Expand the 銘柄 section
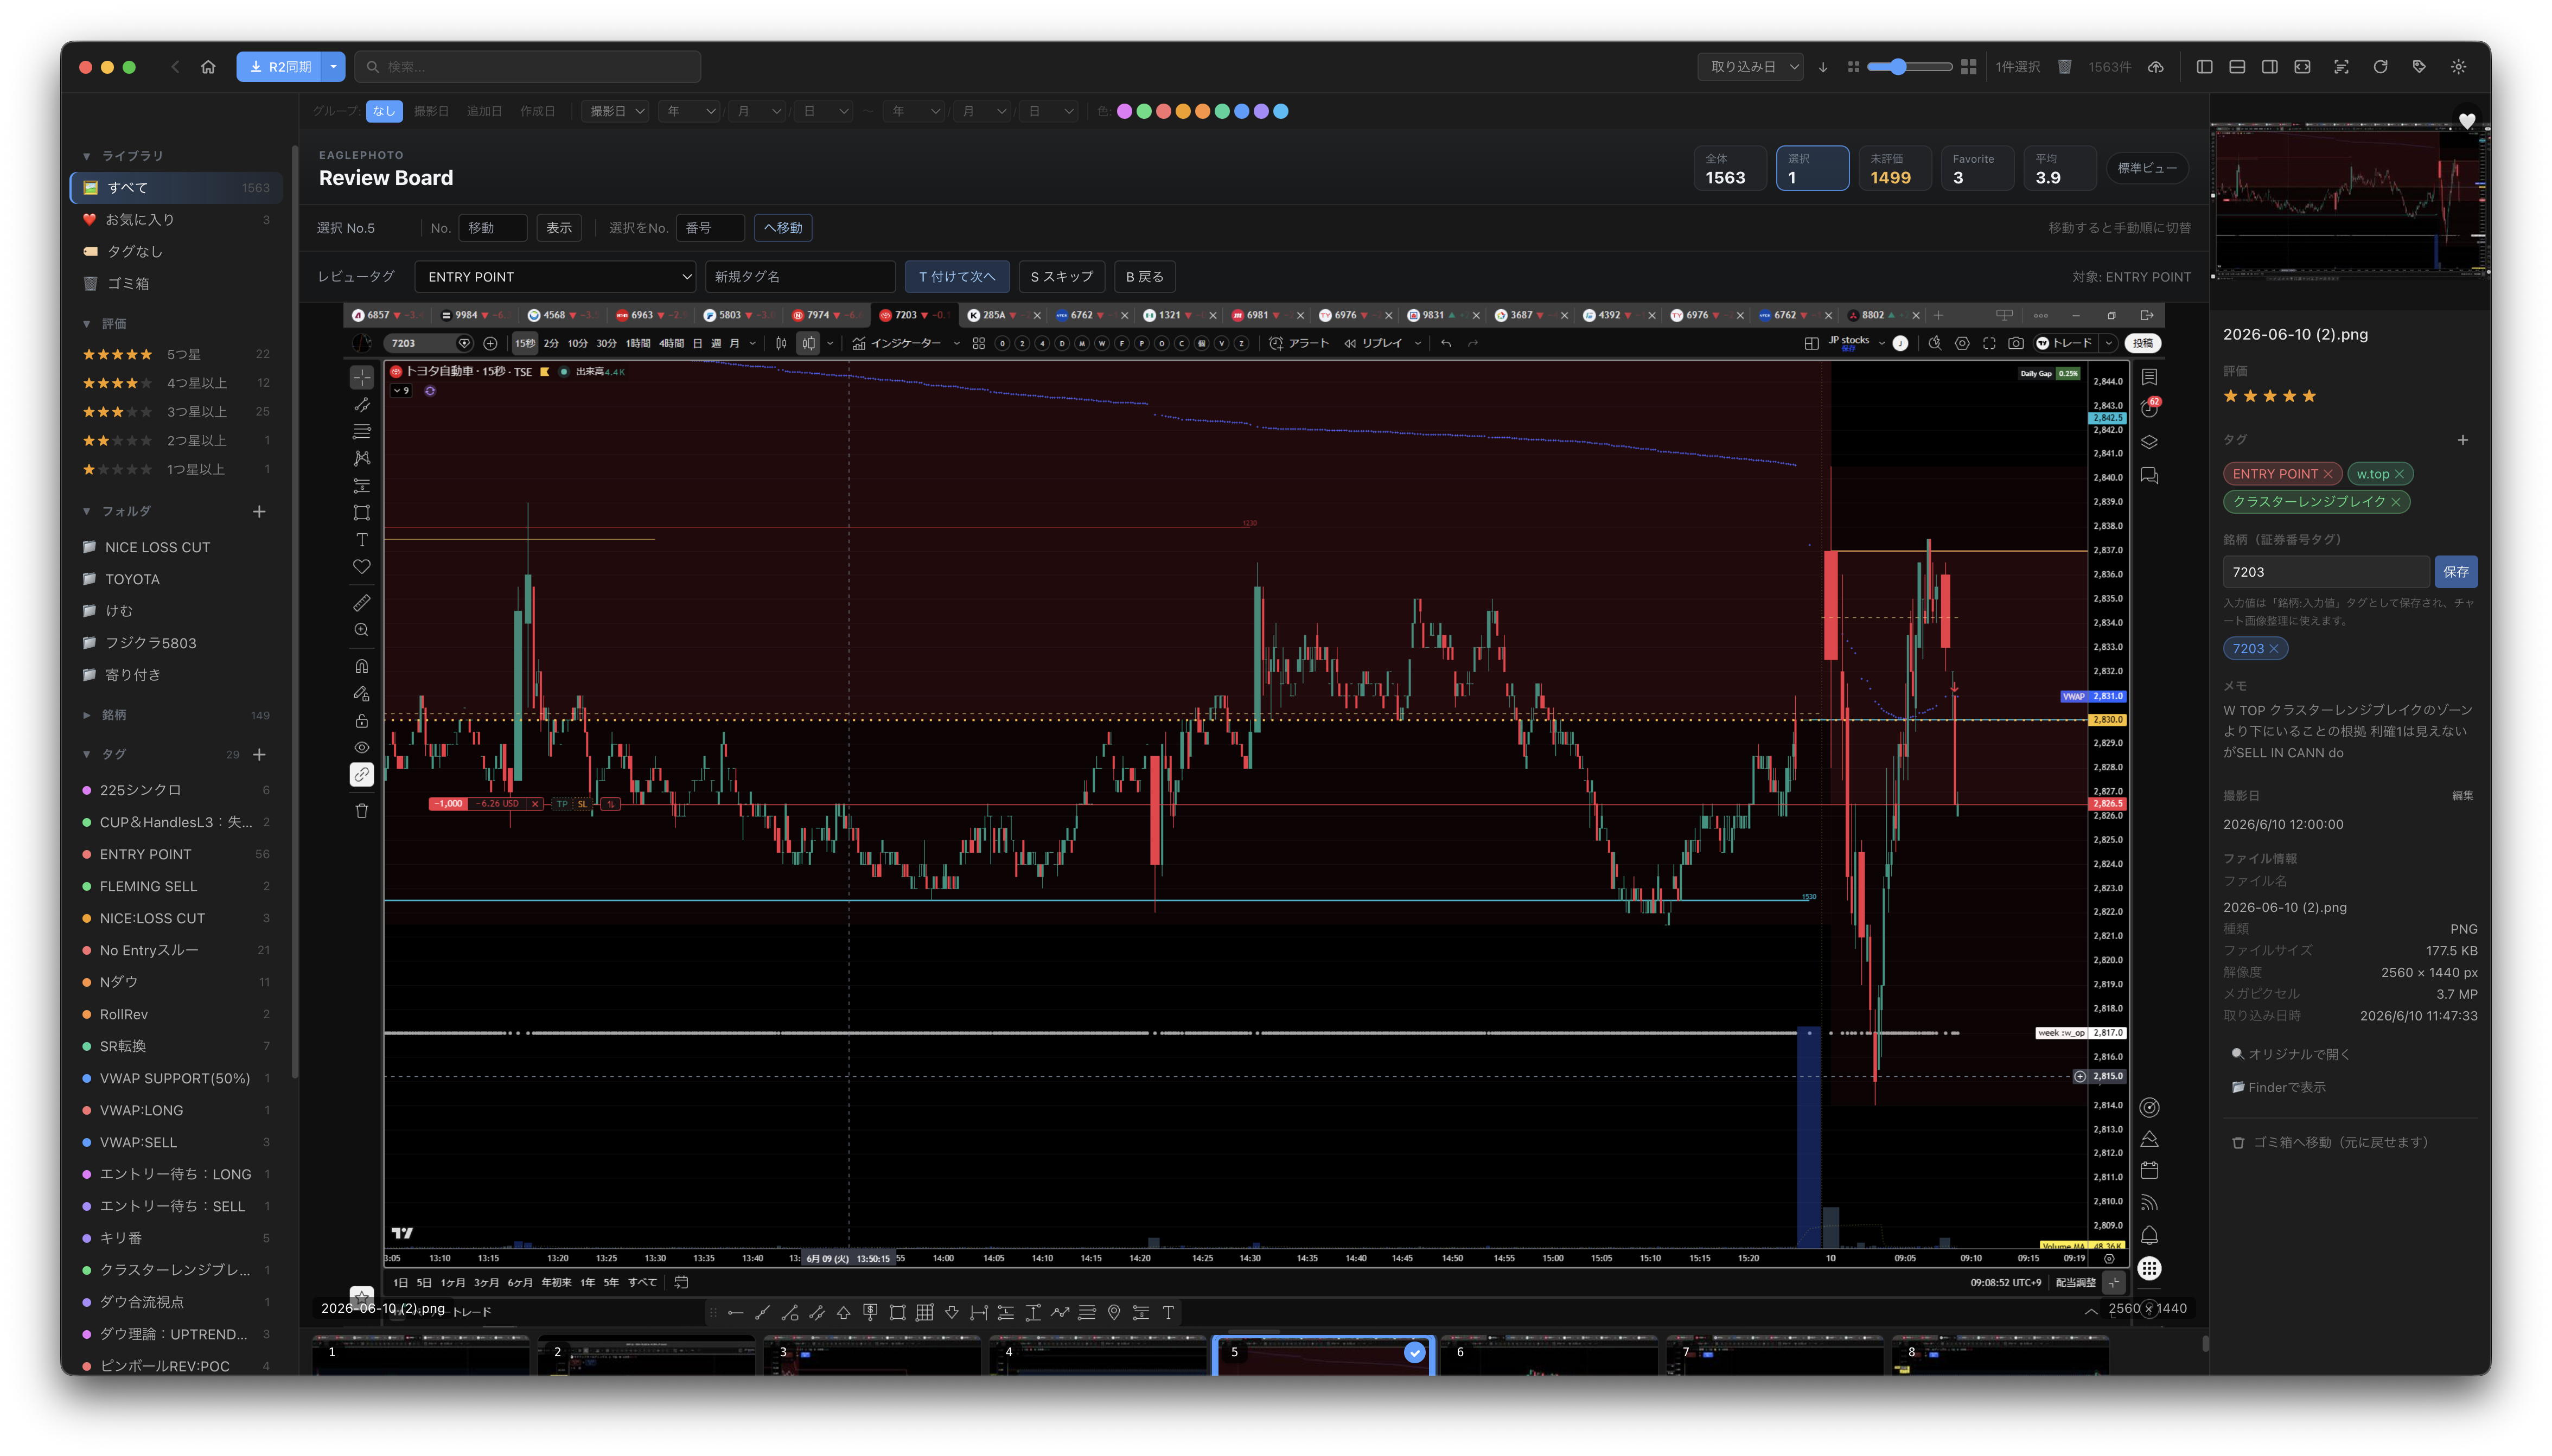This screenshot has width=2552, height=1456. click(x=87, y=716)
